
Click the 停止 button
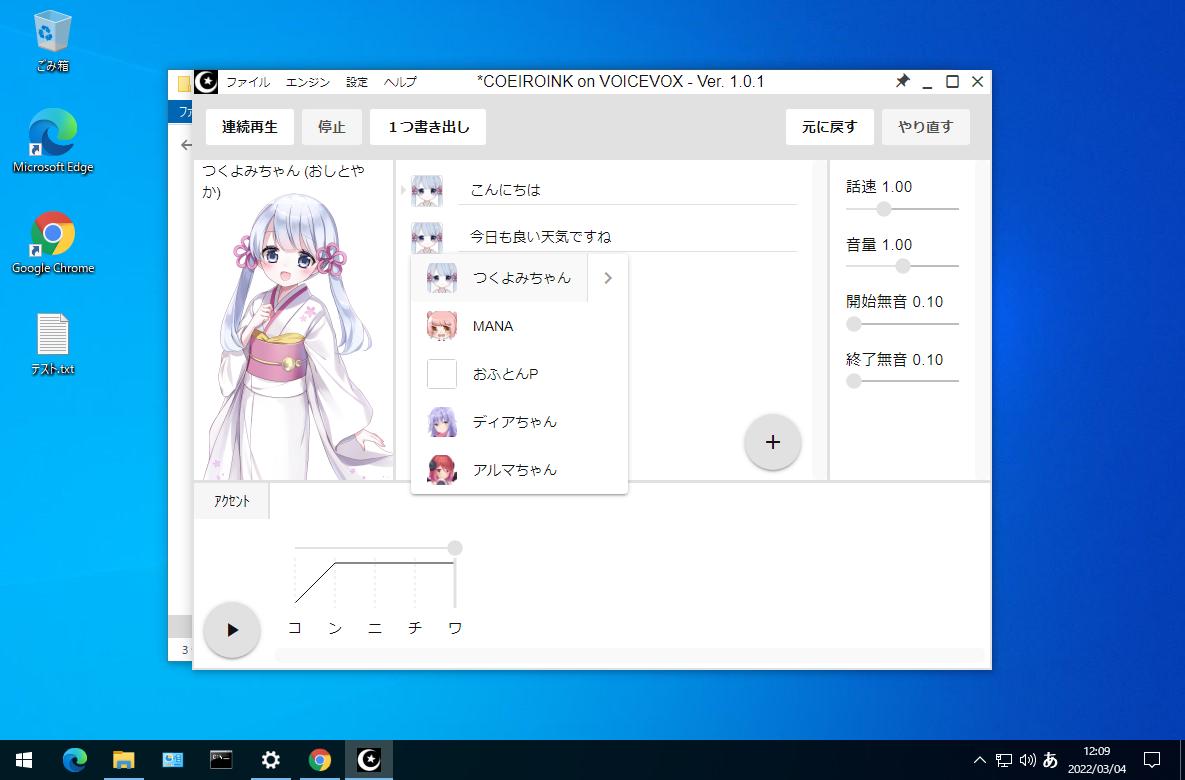coord(332,127)
